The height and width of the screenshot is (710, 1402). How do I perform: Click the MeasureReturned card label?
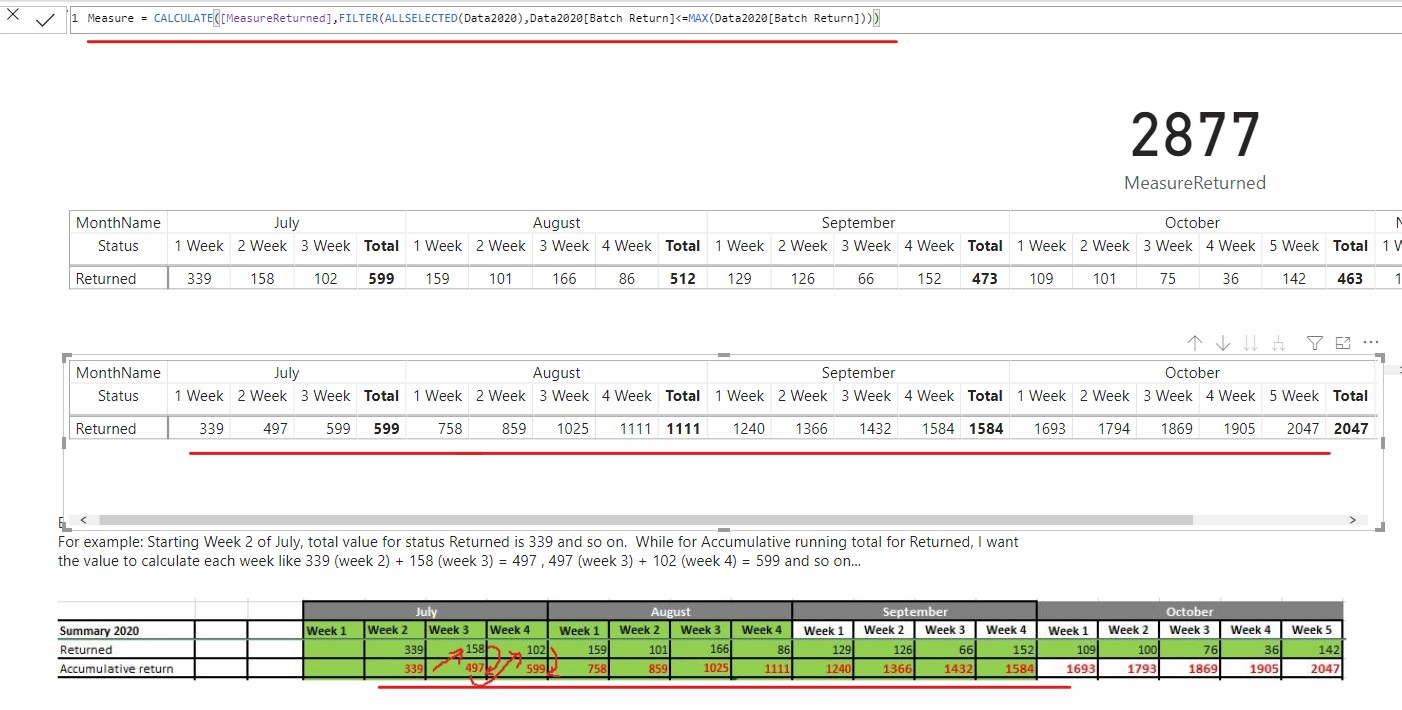(x=1195, y=183)
